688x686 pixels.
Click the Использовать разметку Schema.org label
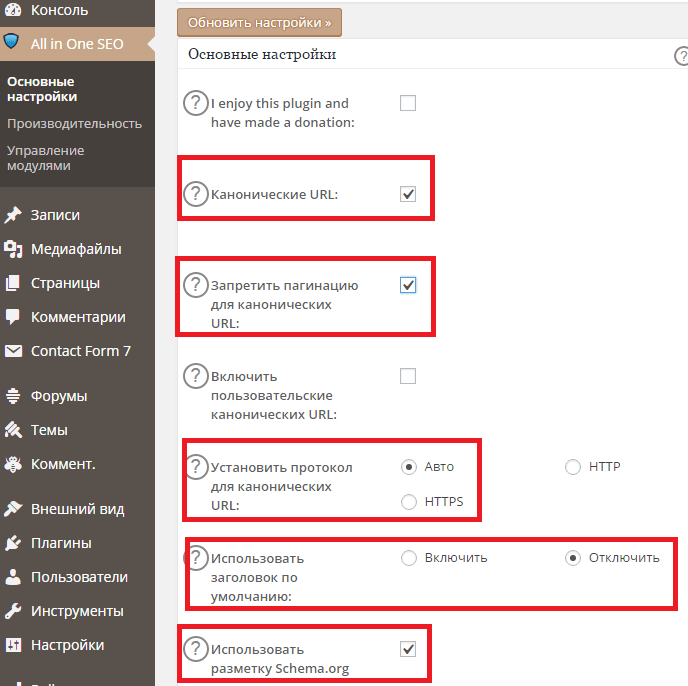coord(280,659)
